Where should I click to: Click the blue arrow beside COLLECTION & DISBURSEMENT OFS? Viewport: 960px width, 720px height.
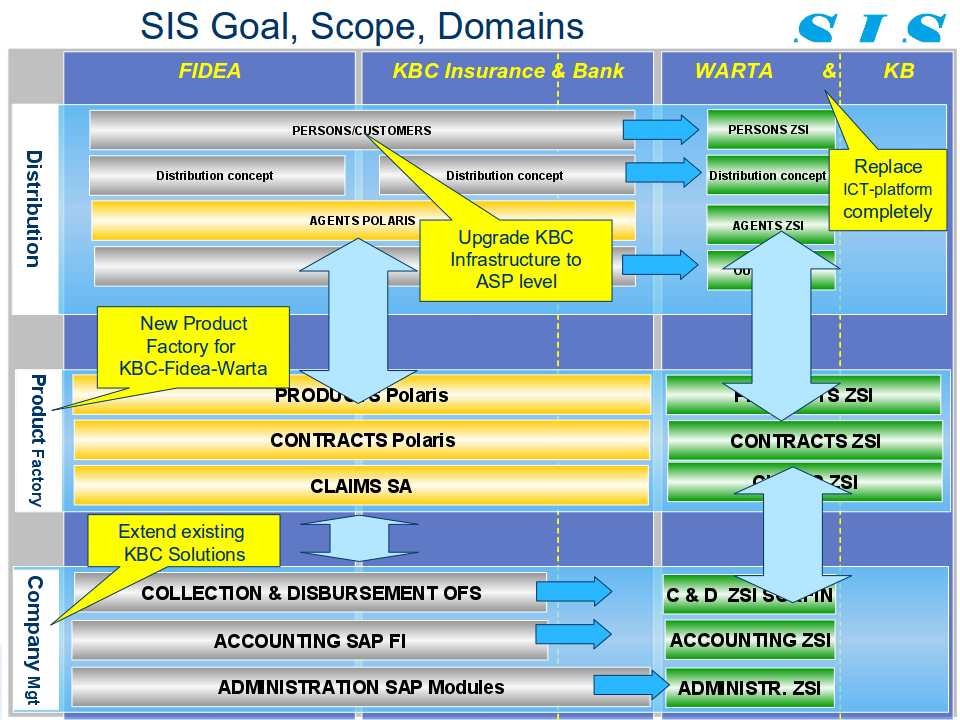[x=574, y=591]
